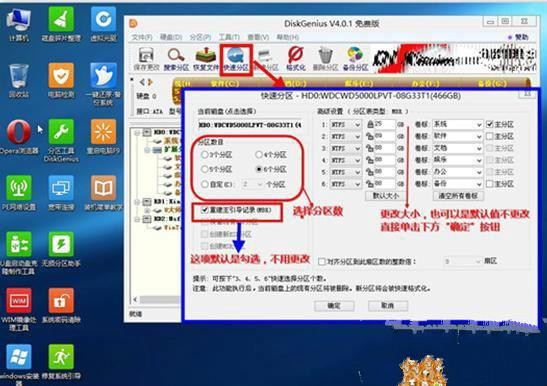Click the Quick Partition toolbar icon
The width and height of the screenshot is (547, 386).
point(236,59)
